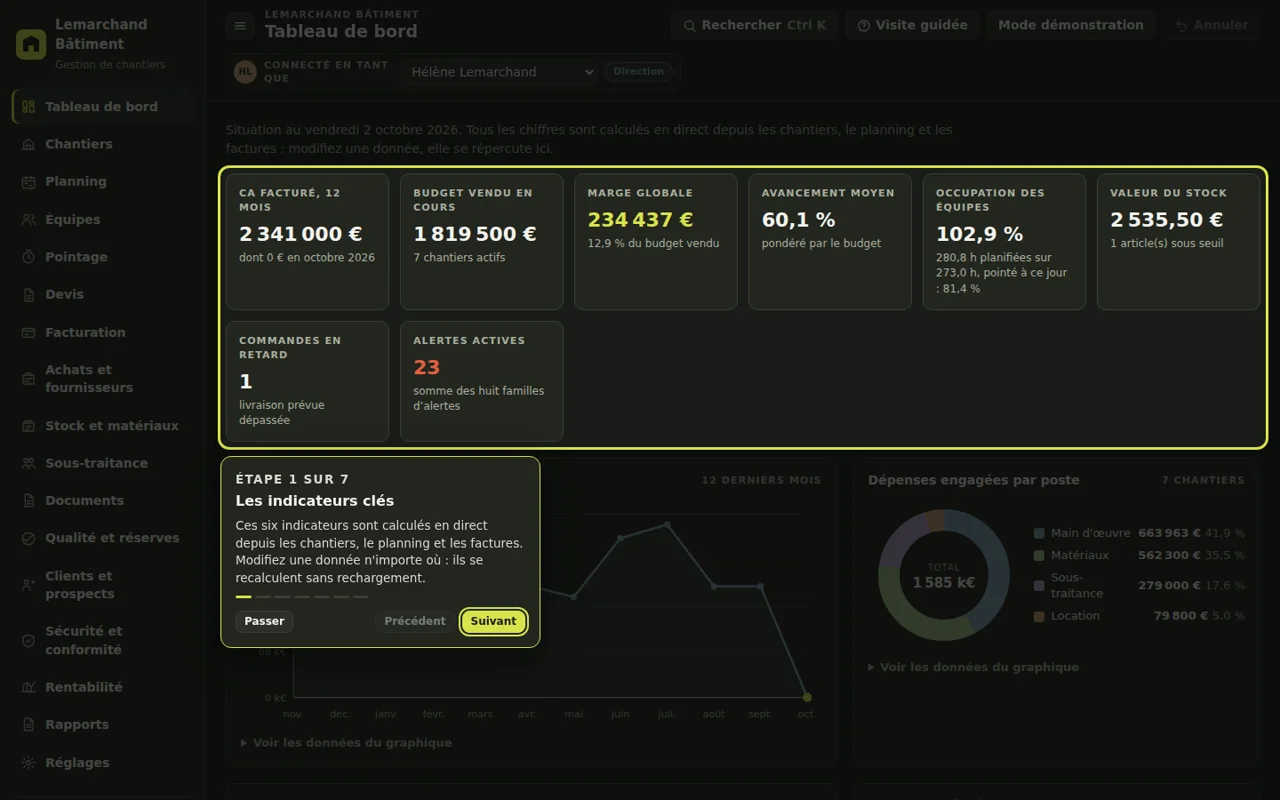
Task: Open the Hélène Lemarchand user dropdown
Action: coord(500,72)
